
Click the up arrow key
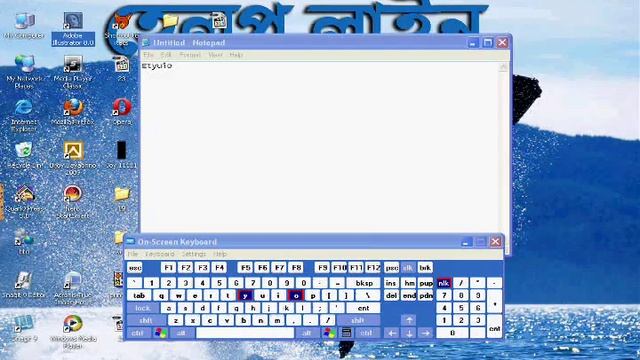409,320
